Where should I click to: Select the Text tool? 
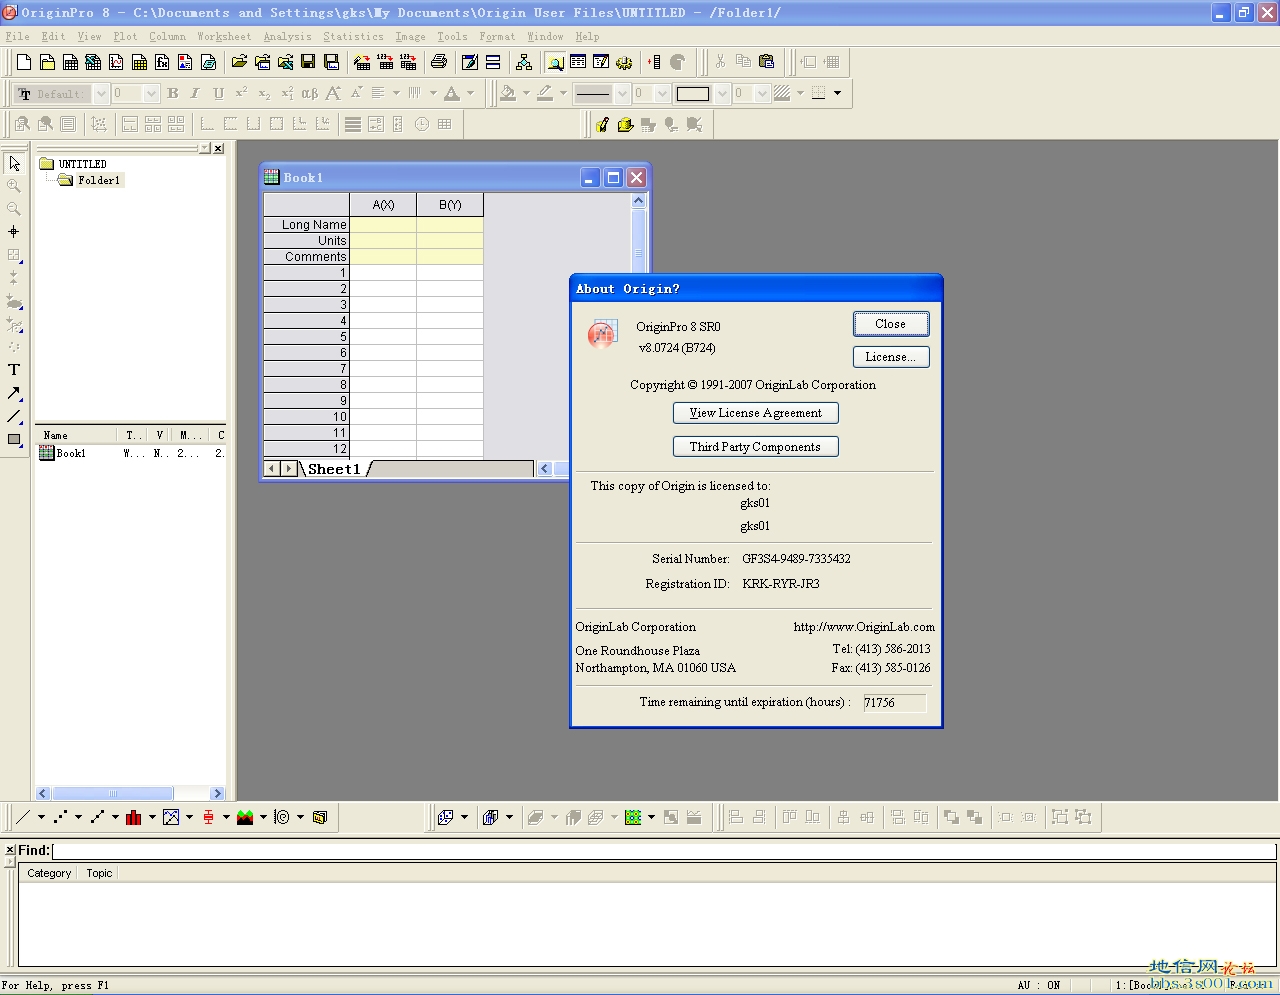[x=14, y=370]
